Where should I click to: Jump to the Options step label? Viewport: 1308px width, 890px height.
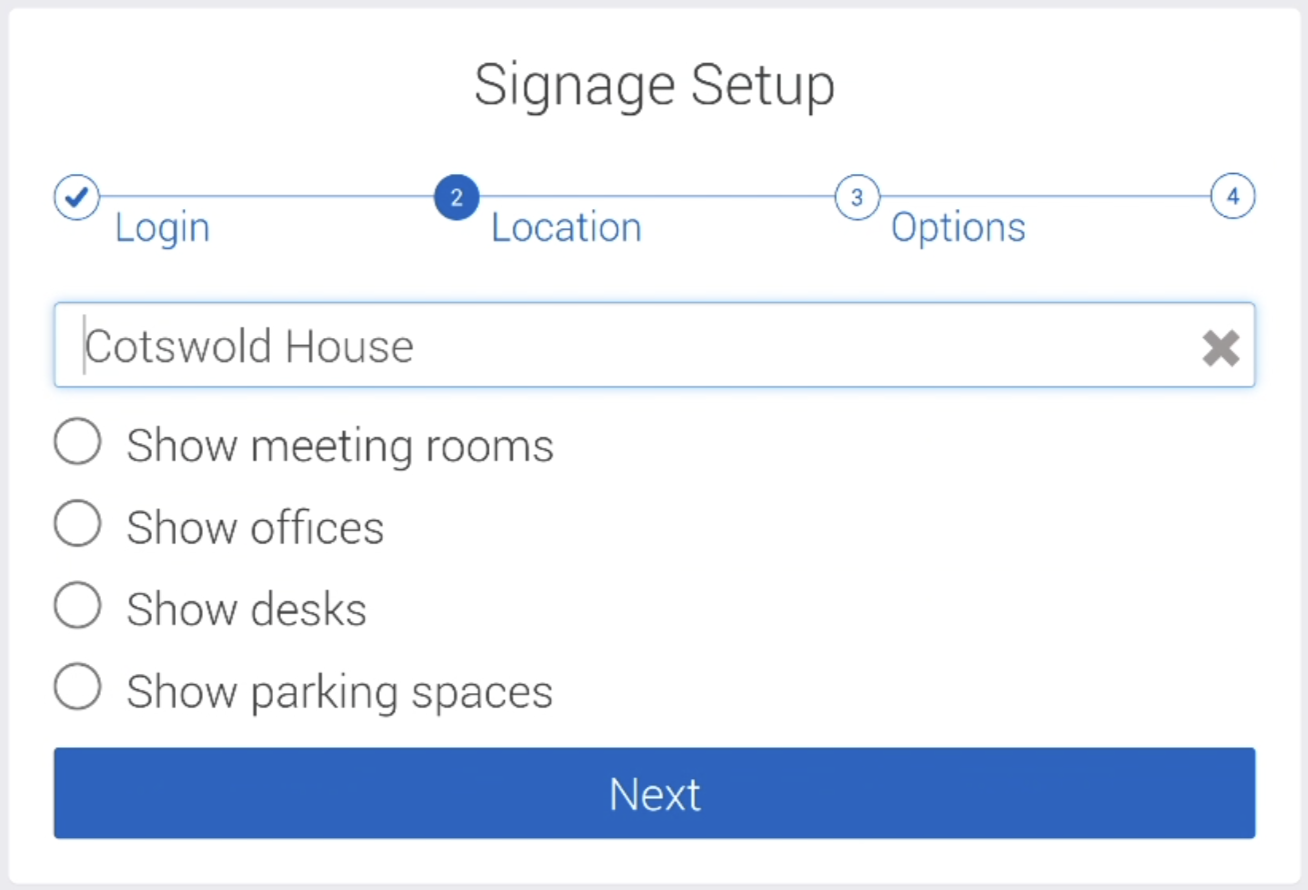(x=958, y=228)
